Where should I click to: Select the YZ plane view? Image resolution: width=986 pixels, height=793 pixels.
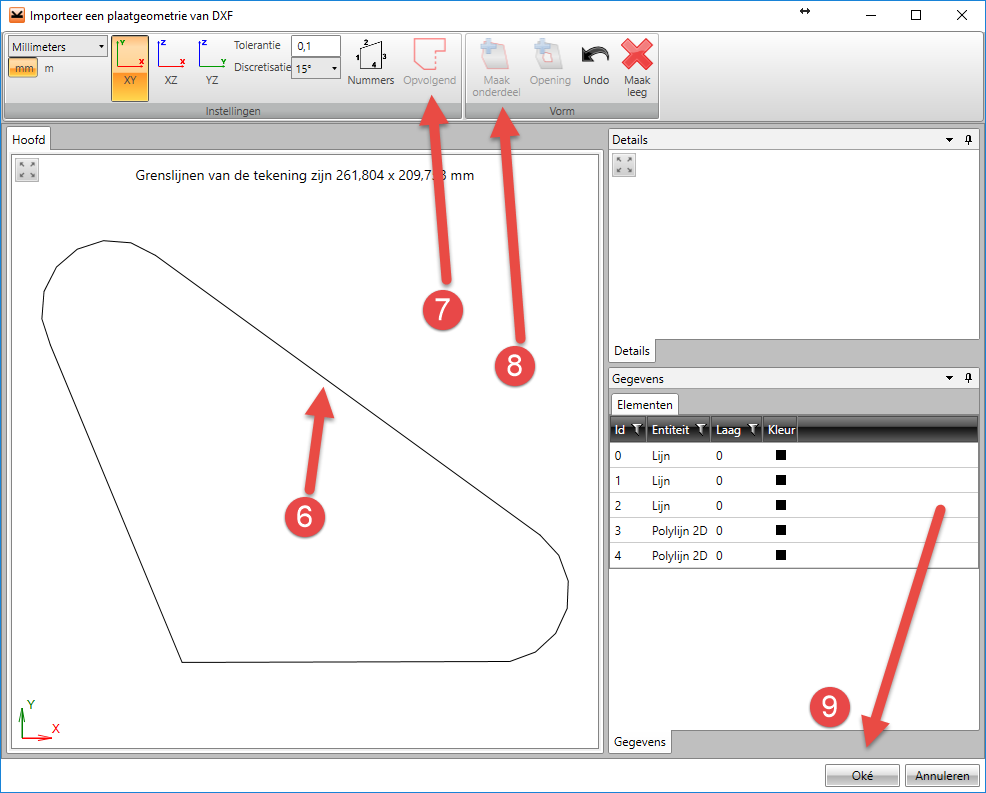[x=212, y=62]
